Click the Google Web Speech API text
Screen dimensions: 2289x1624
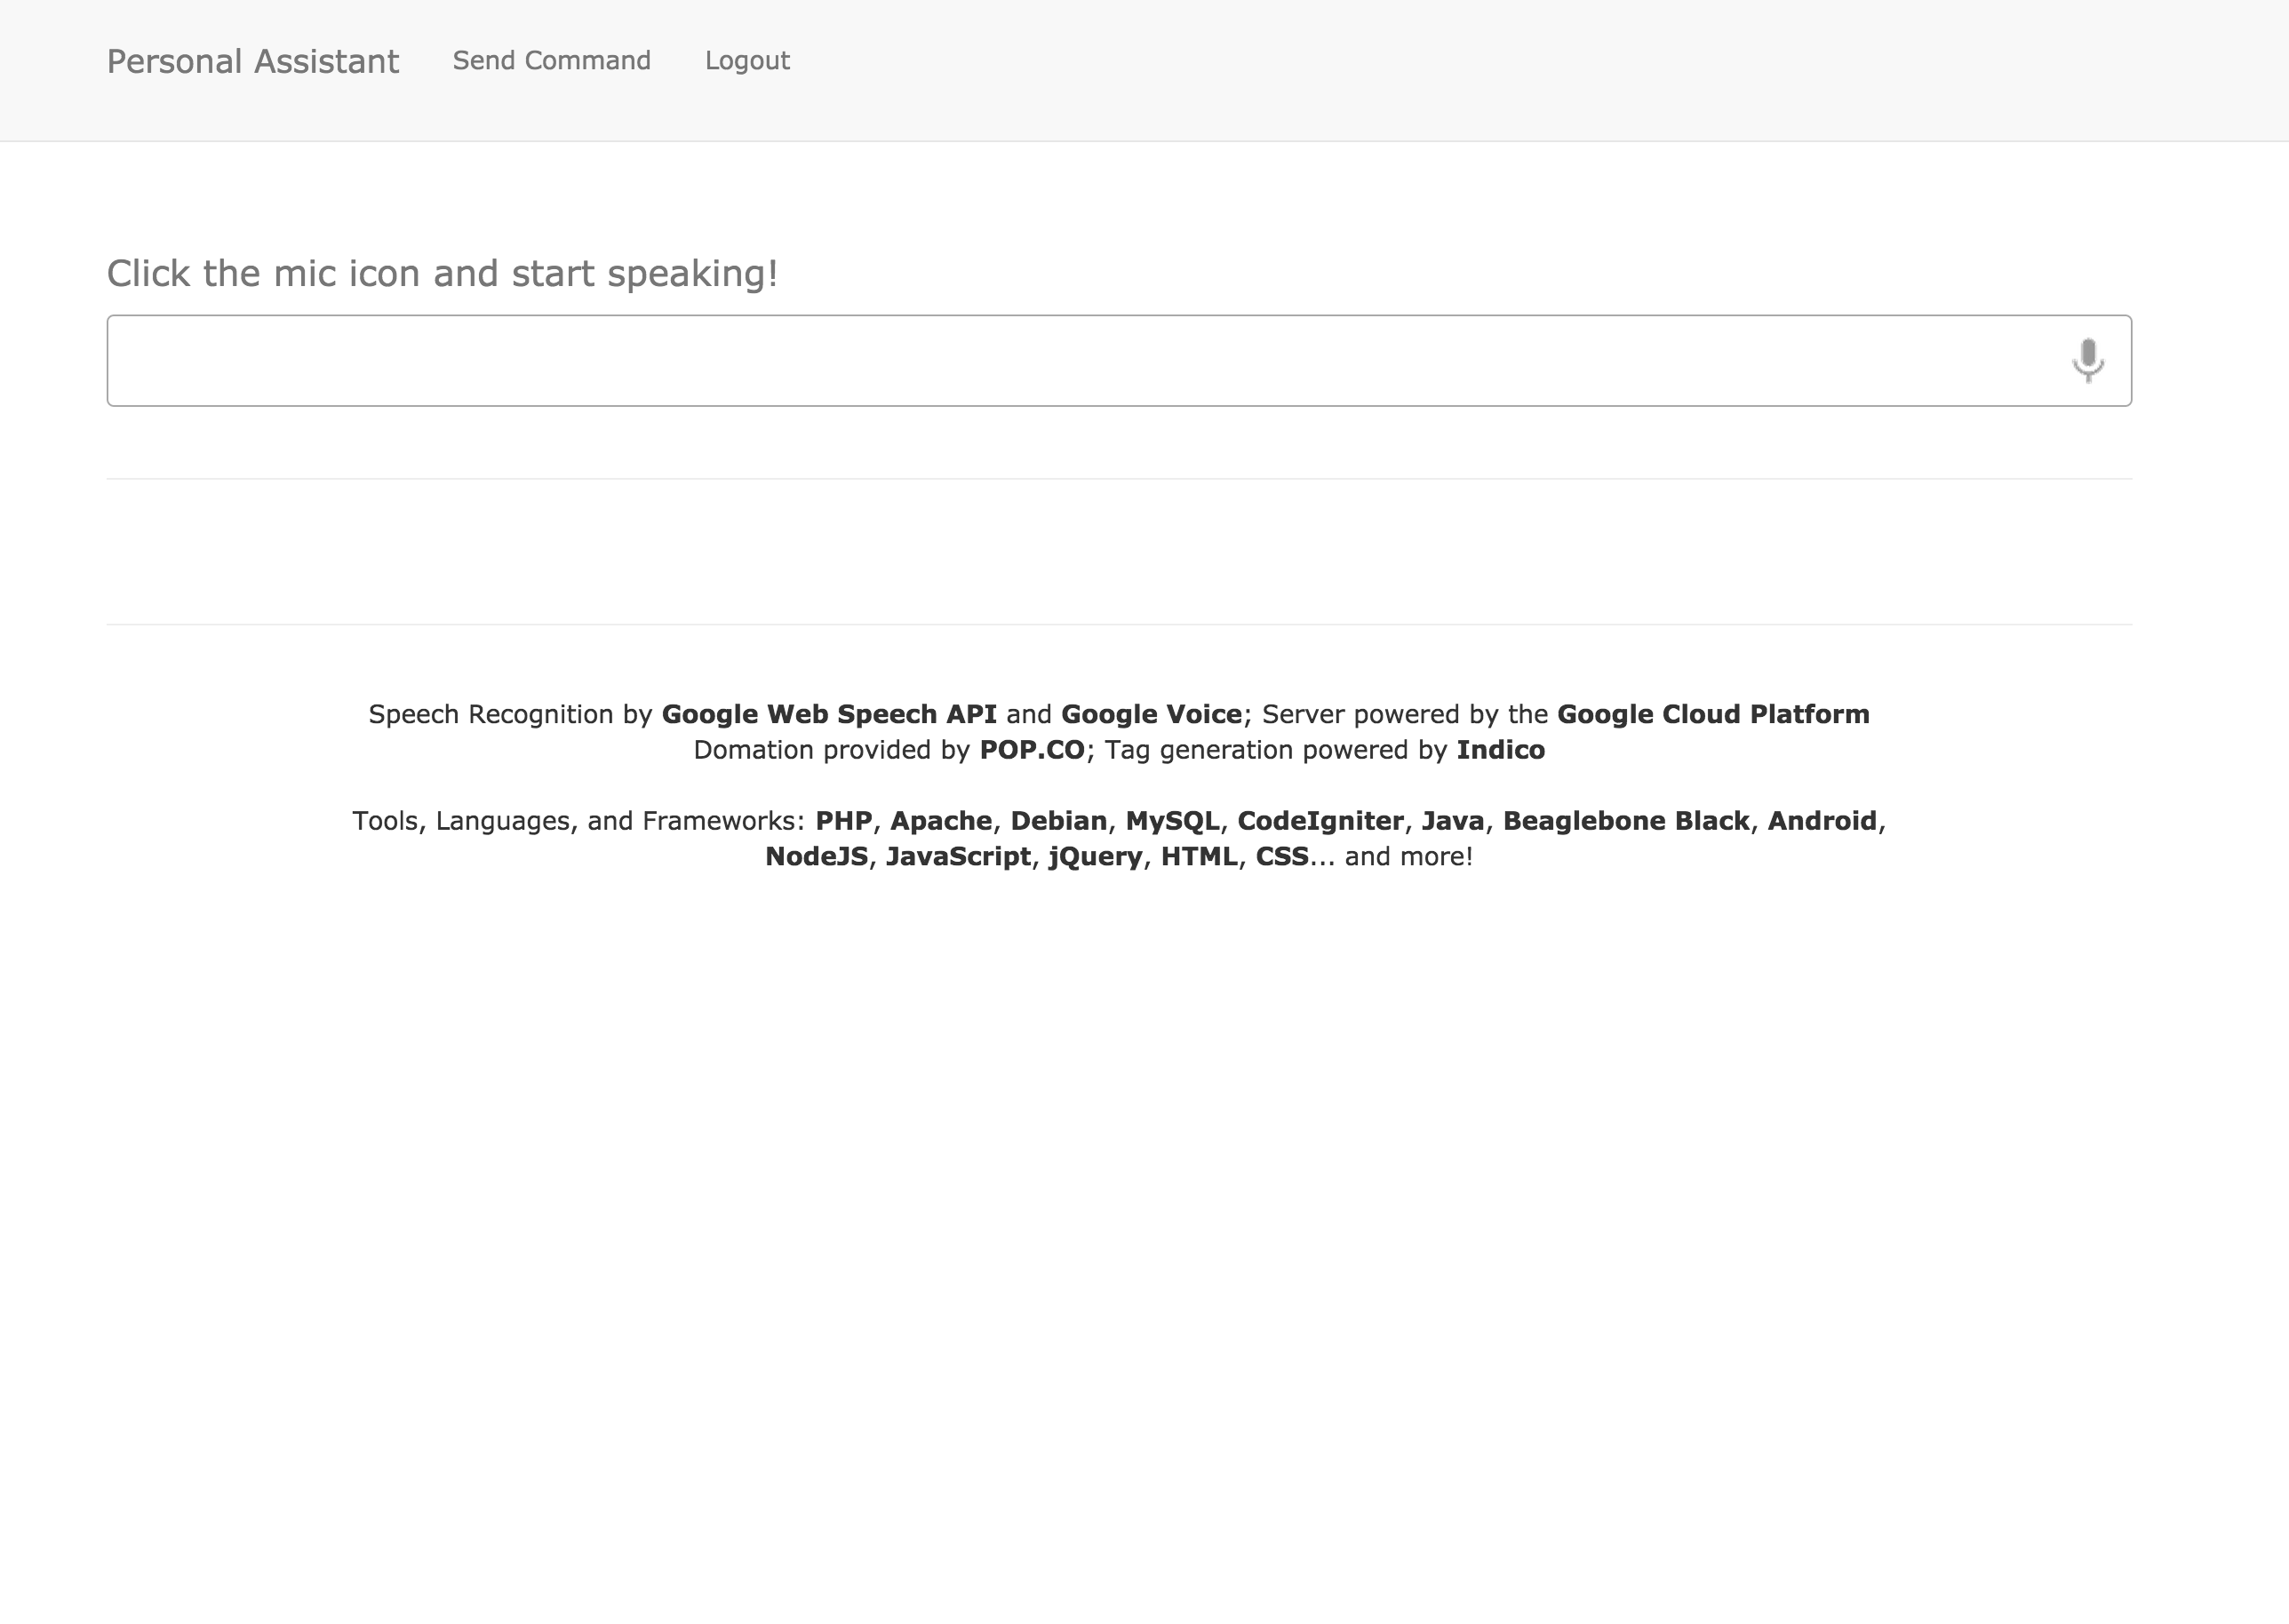click(829, 714)
